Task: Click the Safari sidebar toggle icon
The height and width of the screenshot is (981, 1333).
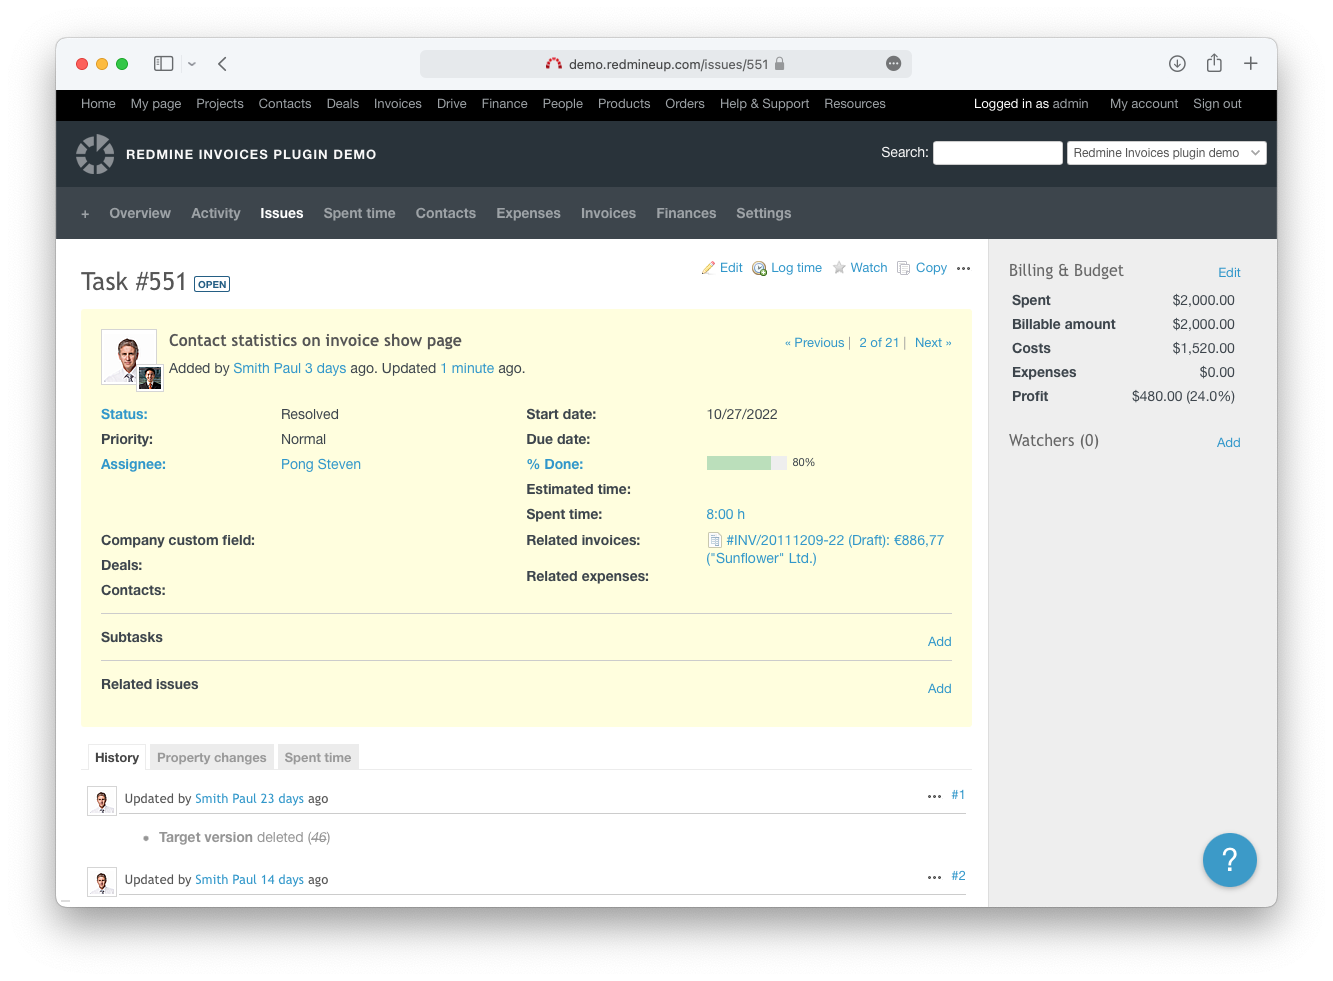Action: [163, 64]
